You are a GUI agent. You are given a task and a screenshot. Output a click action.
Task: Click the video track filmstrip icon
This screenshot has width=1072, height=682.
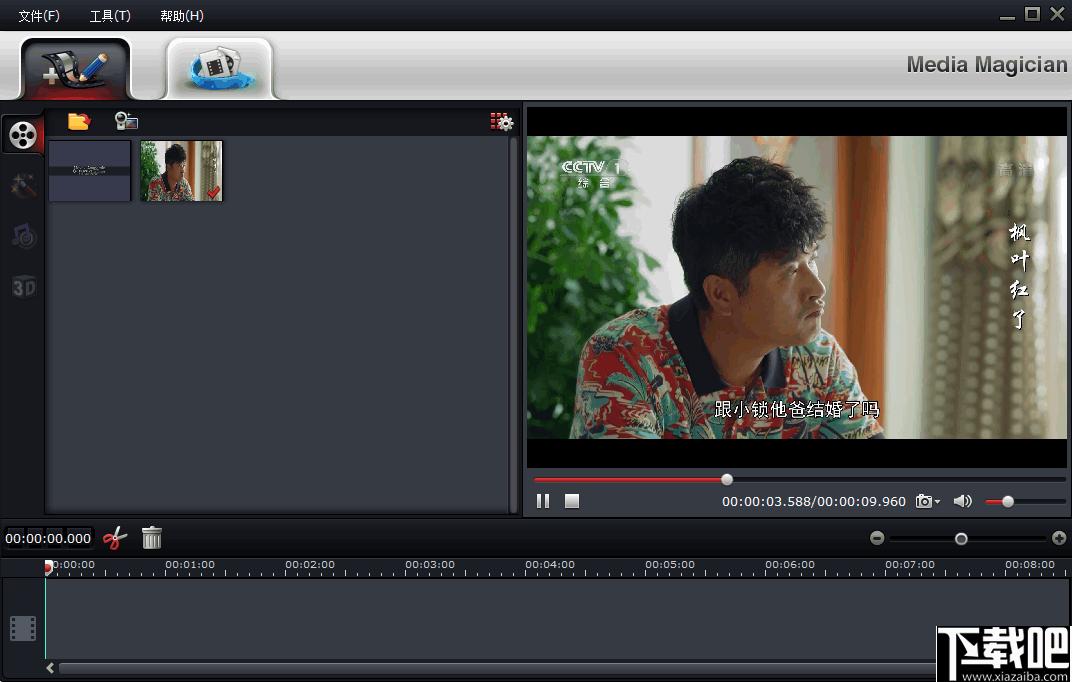23,629
